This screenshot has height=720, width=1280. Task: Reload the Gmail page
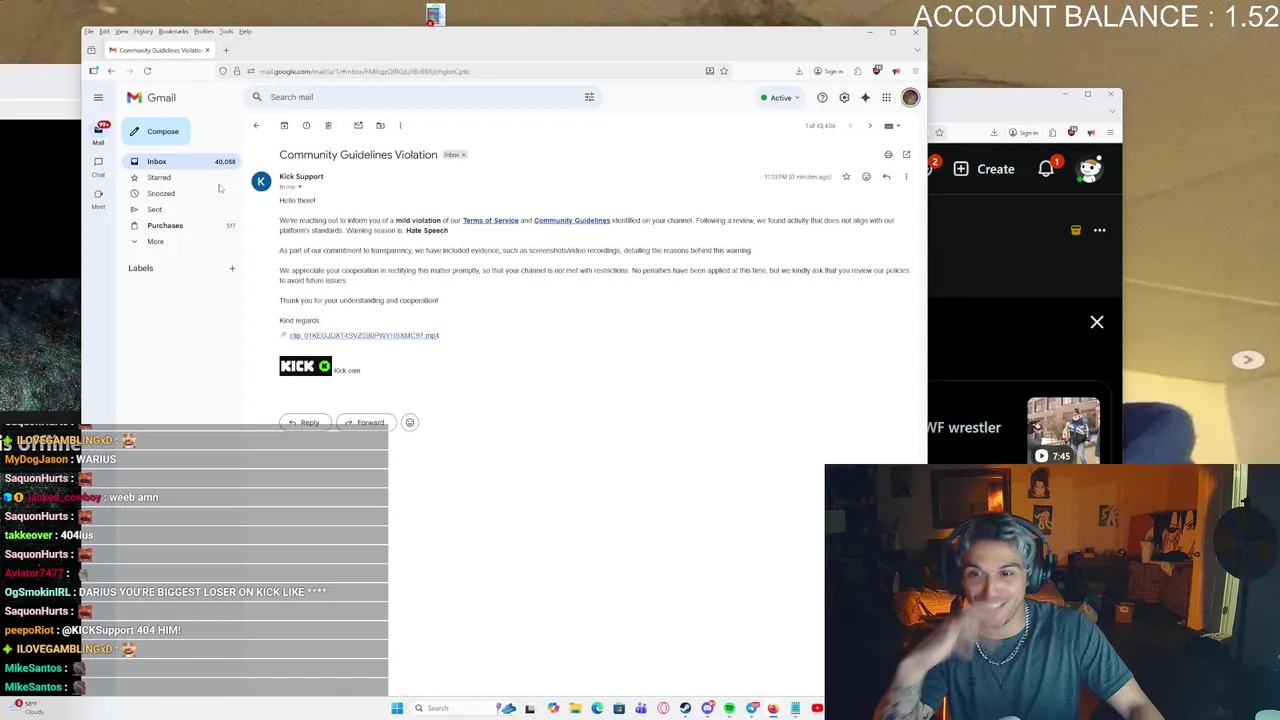click(x=147, y=71)
